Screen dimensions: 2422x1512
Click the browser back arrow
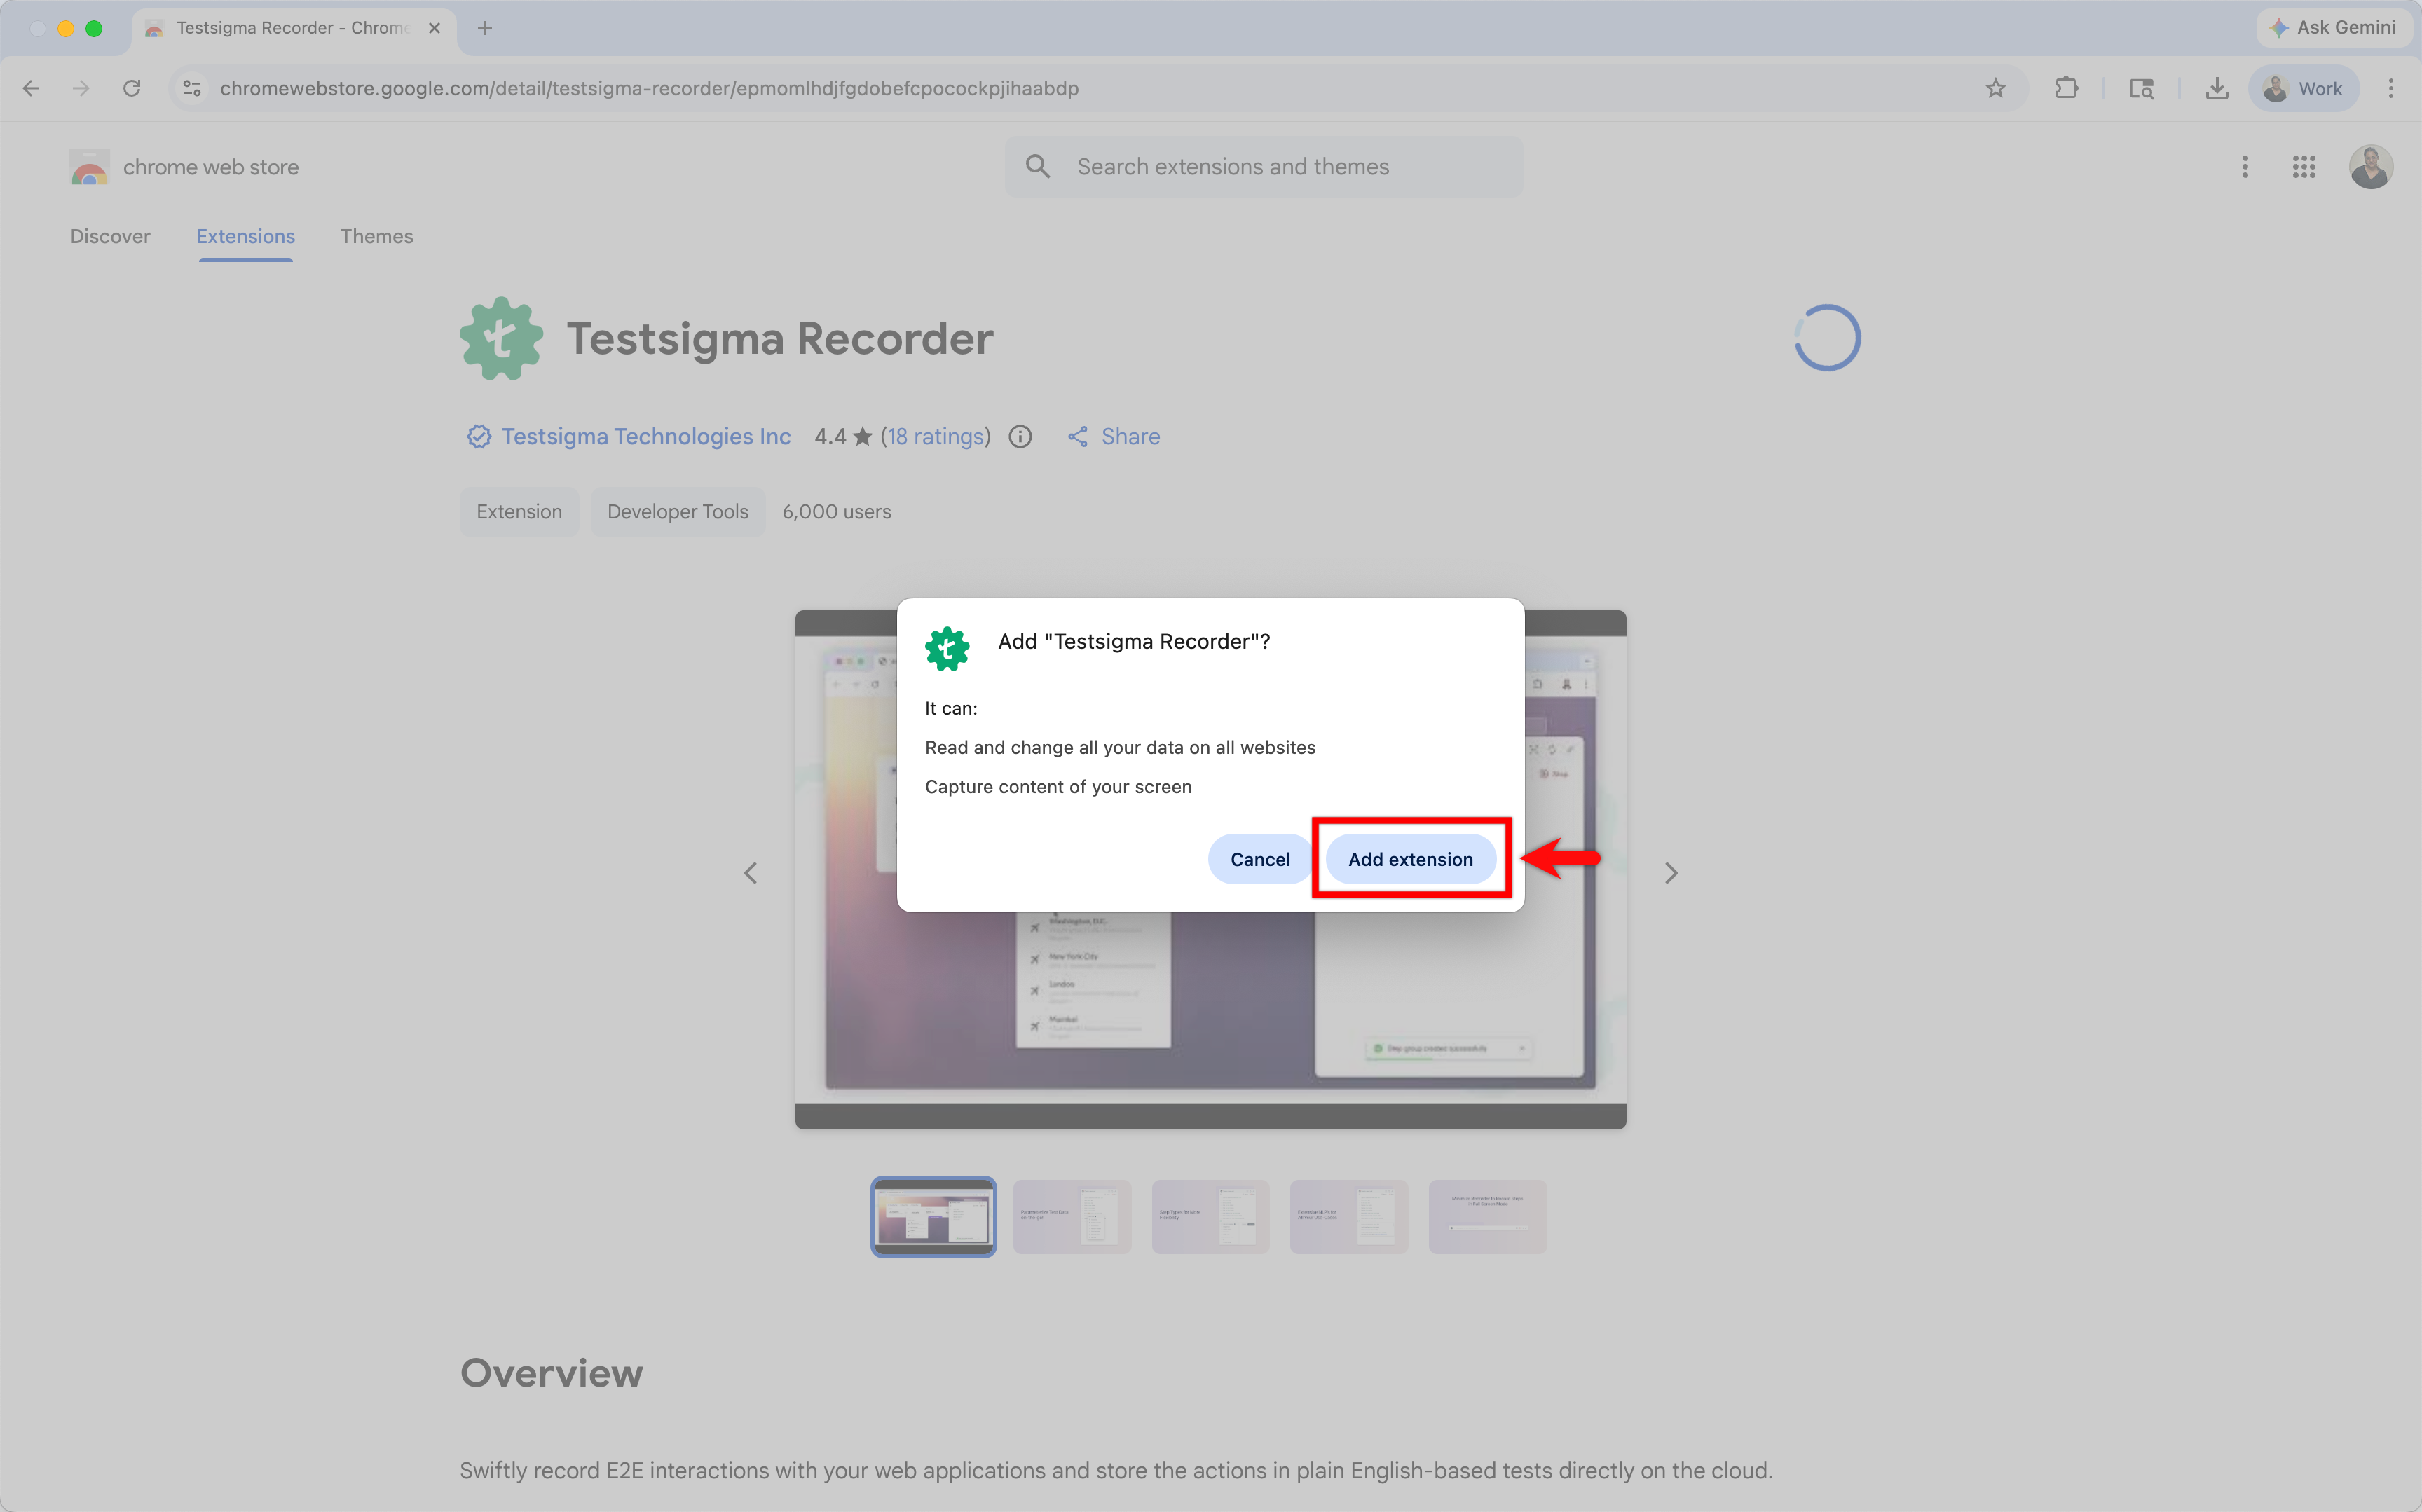coord(31,88)
